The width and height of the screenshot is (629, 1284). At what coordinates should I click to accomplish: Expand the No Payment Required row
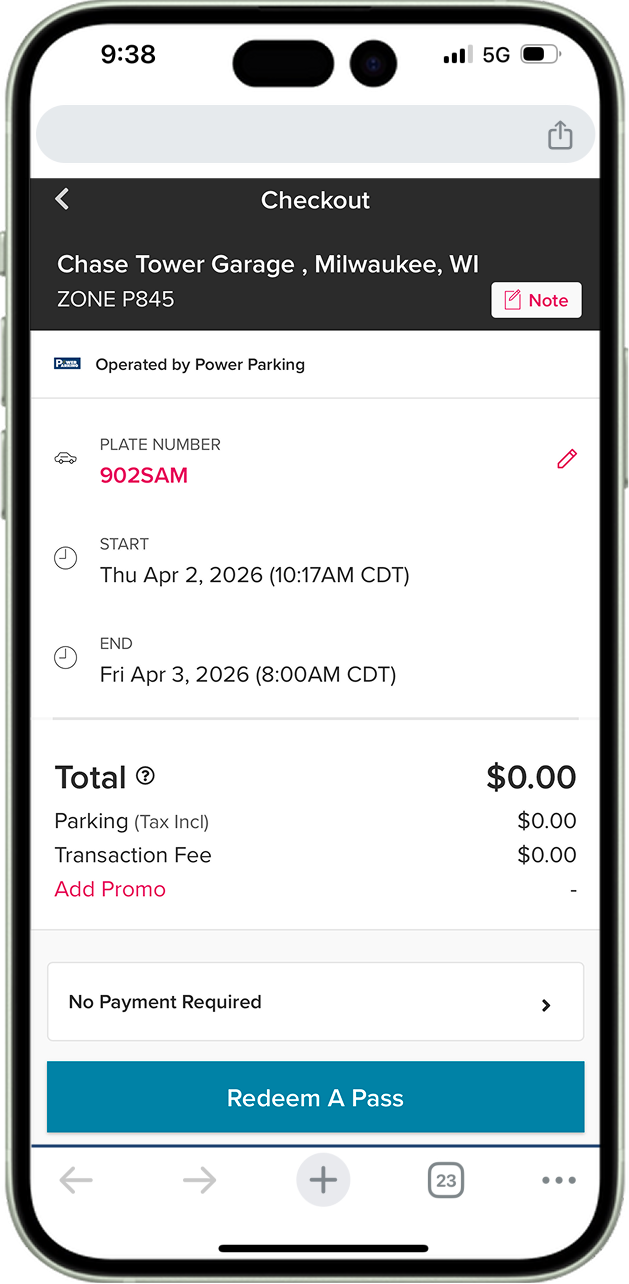tap(315, 1002)
